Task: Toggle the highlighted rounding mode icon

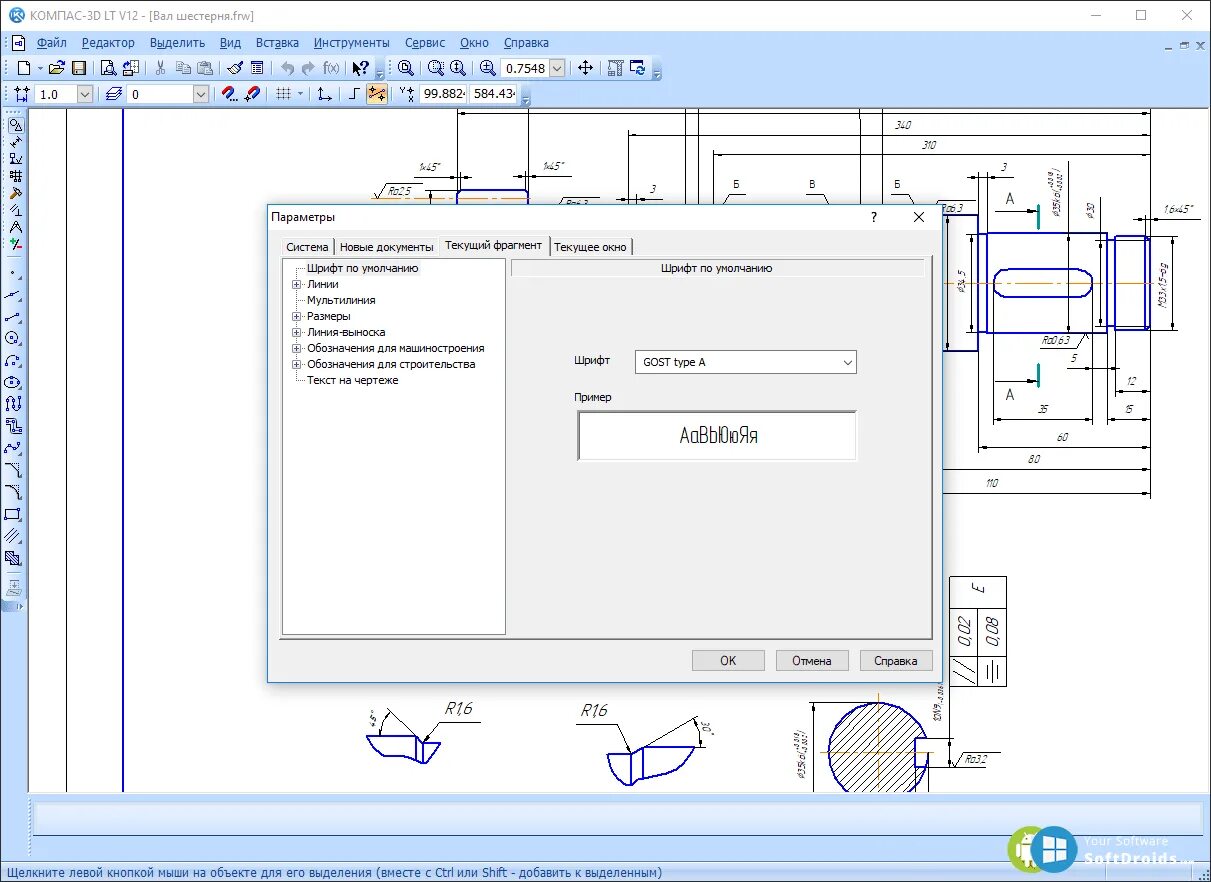Action: pos(377,94)
